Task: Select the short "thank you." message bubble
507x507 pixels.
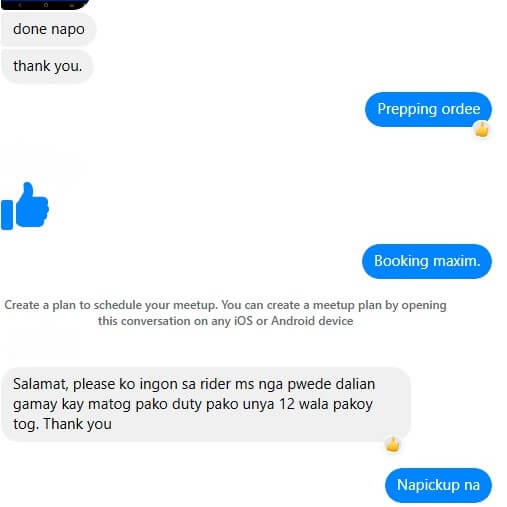Action: pyautogui.click(x=47, y=66)
